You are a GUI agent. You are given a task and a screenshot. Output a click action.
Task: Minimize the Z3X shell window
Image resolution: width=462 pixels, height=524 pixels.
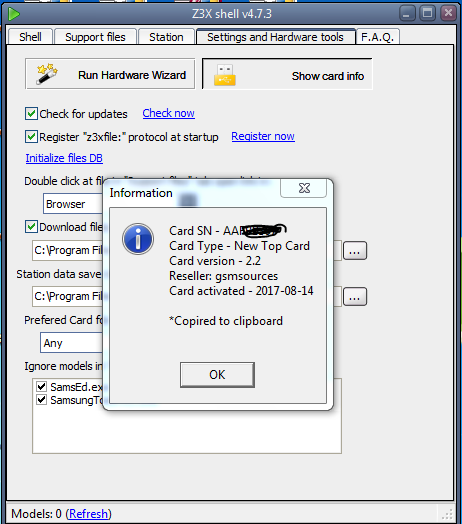(x=407, y=14)
